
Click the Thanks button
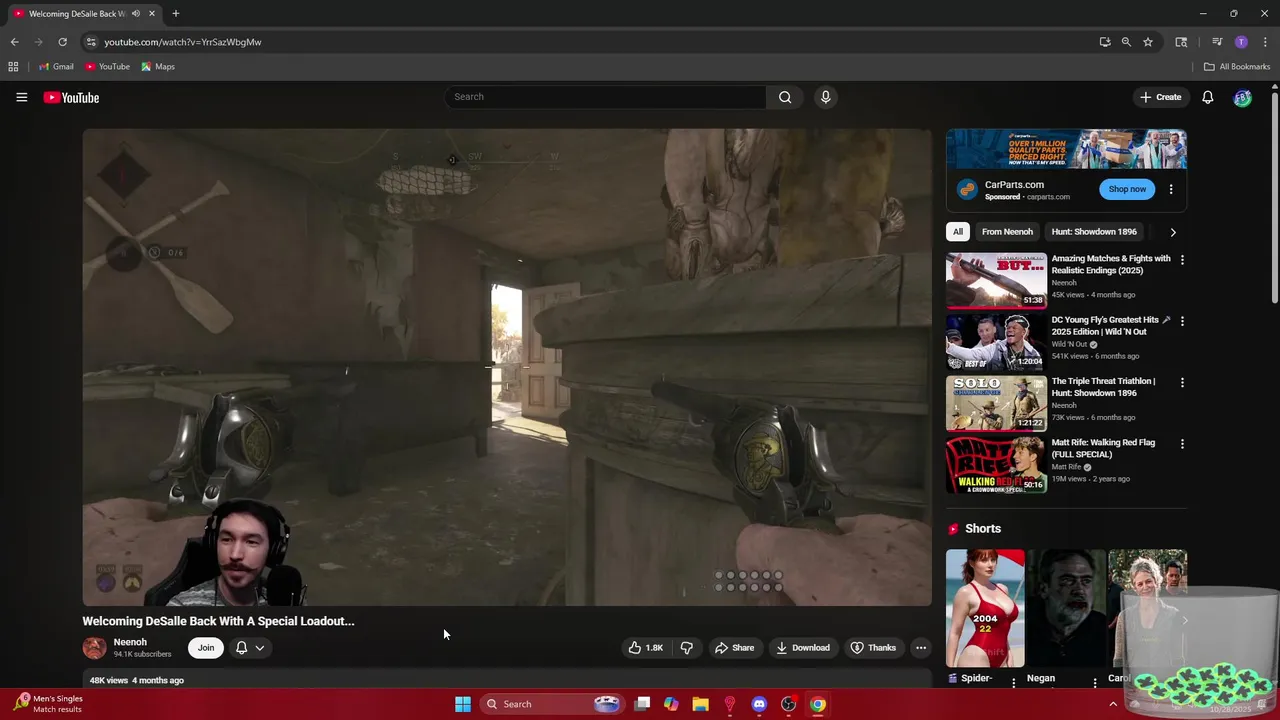[x=873, y=648]
